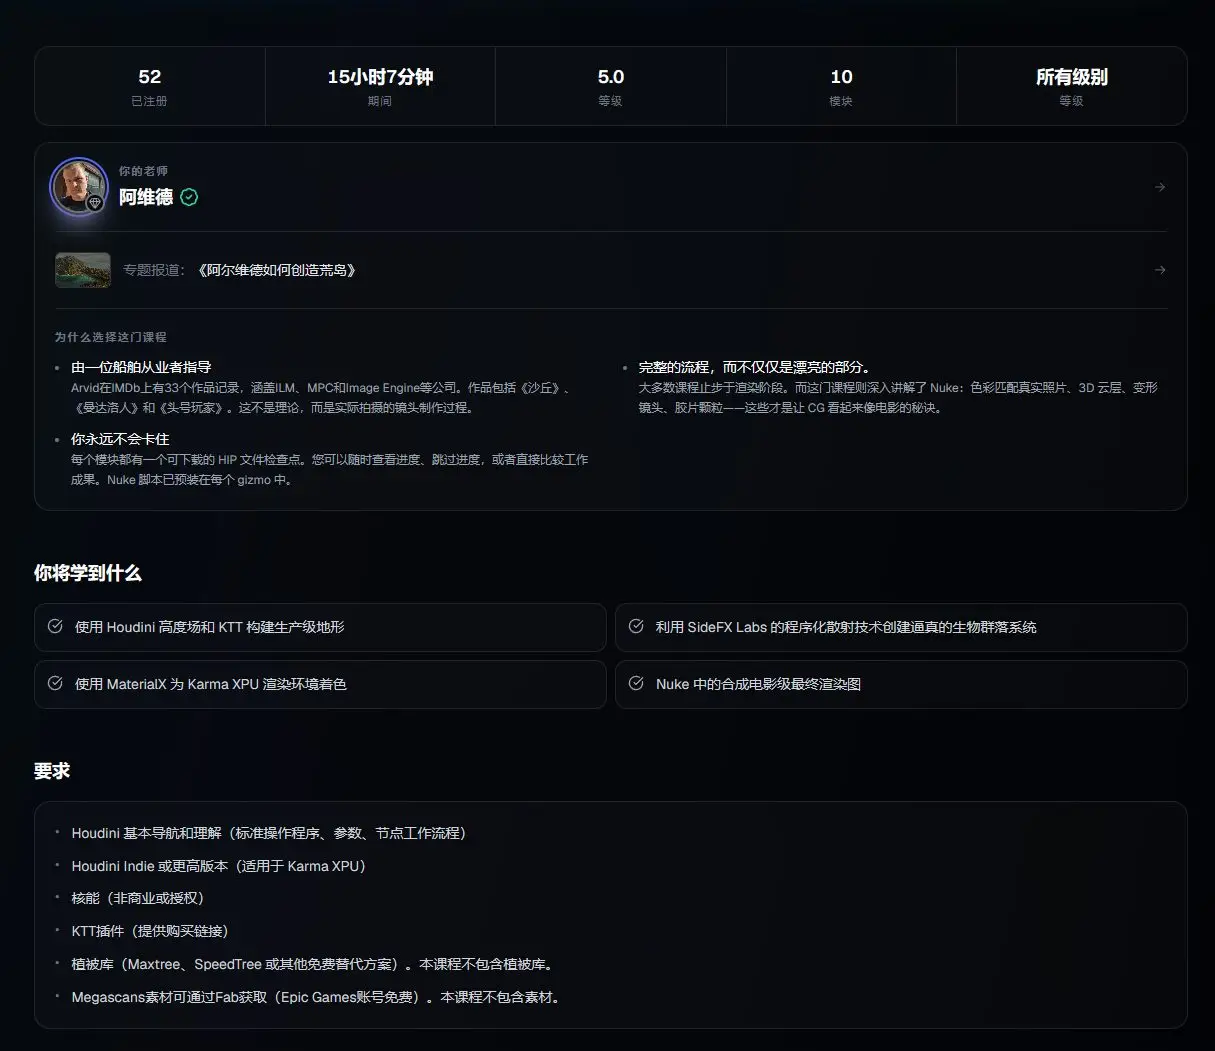The image size is (1215, 1051).
Task: Select the card 使用 Houdini 高度场和 KTT 构建生产级地形
Action: pyautogui.click(x=320, y=627)
